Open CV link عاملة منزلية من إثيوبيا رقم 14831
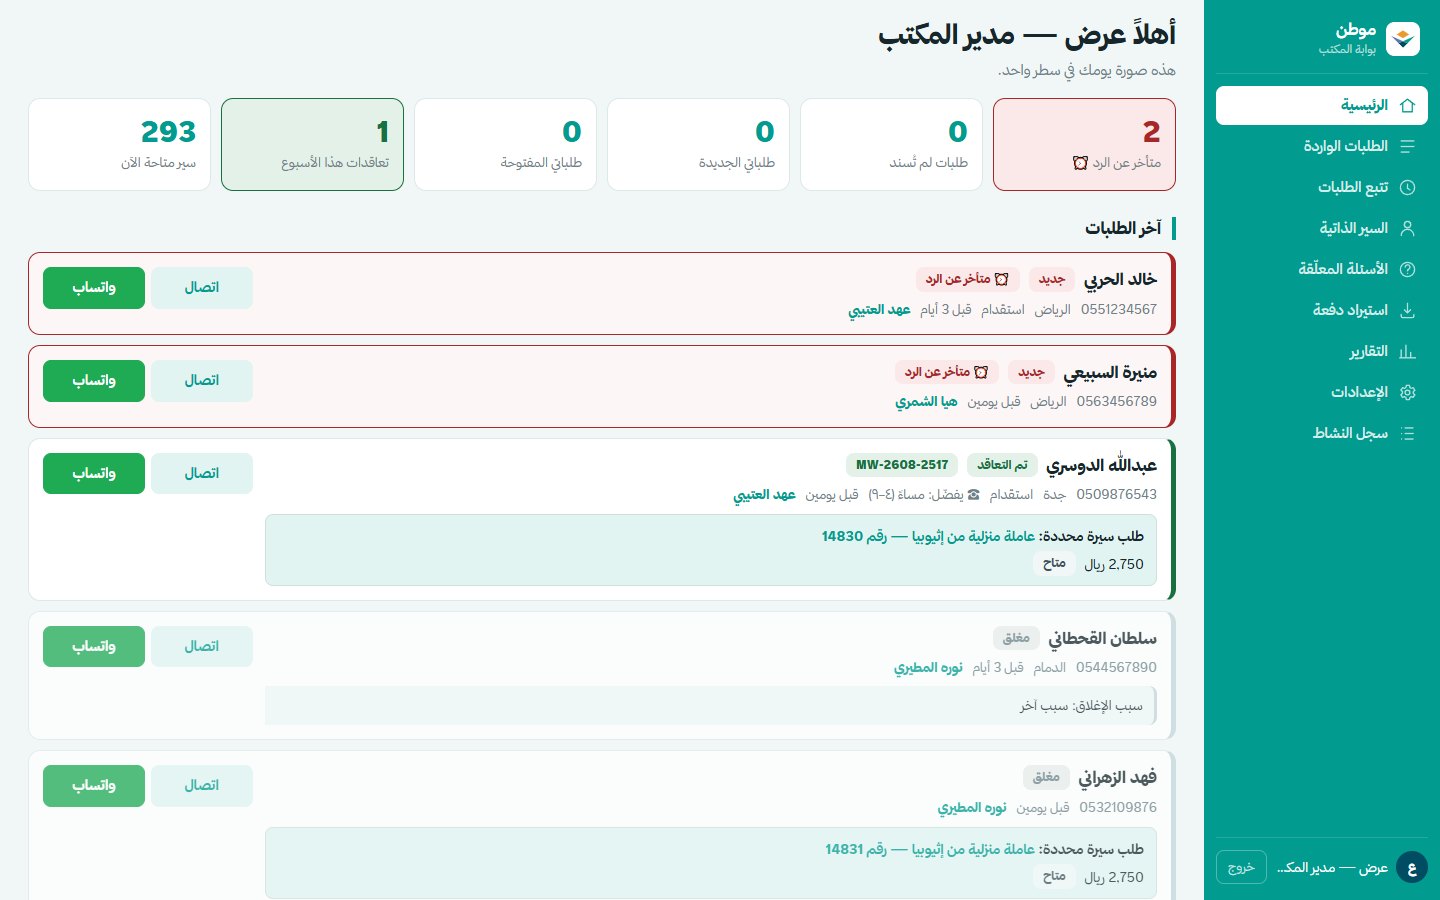 click(x=930, y=850)
